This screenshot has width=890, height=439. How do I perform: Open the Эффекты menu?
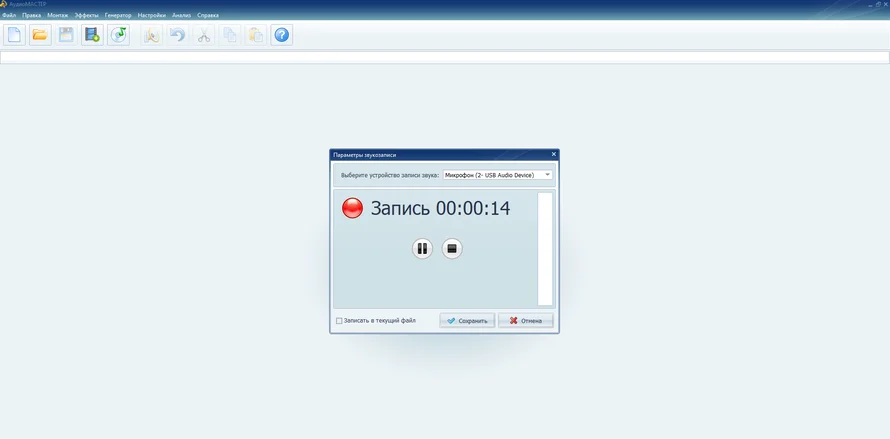(x=86, y=15)
